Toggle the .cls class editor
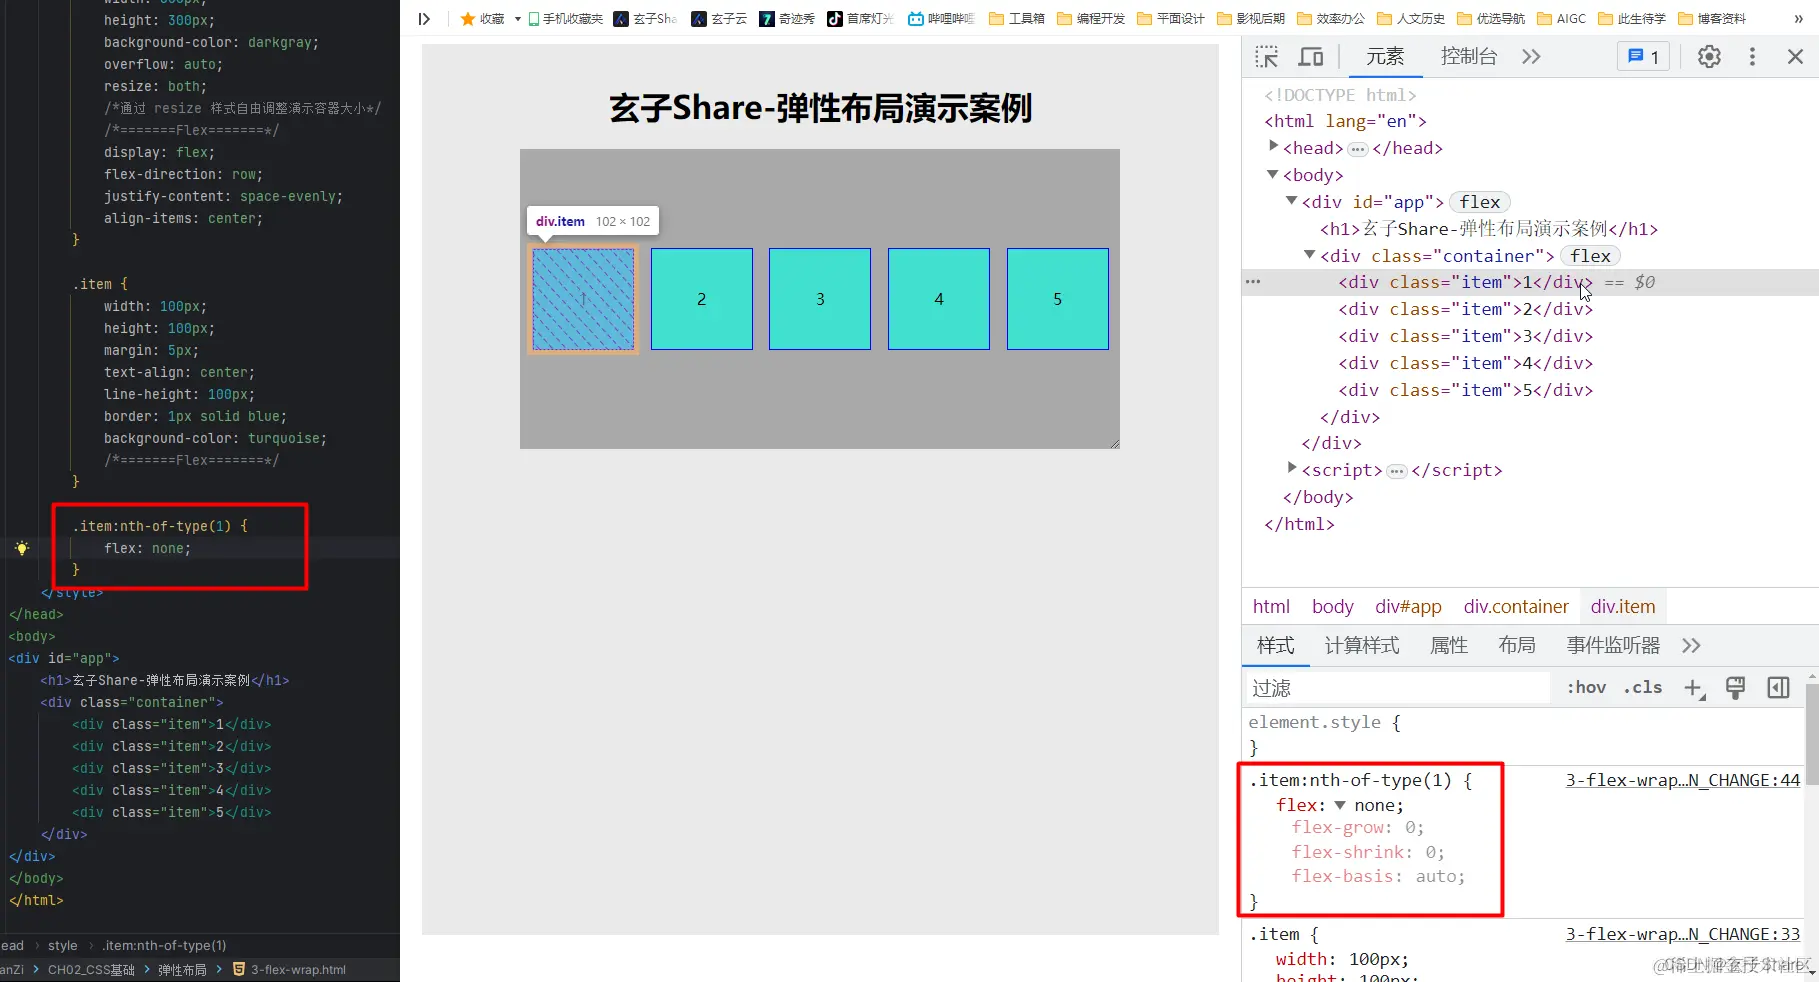The height and width of the screenshot is (982, 1819). click(x=1643, y=688)
